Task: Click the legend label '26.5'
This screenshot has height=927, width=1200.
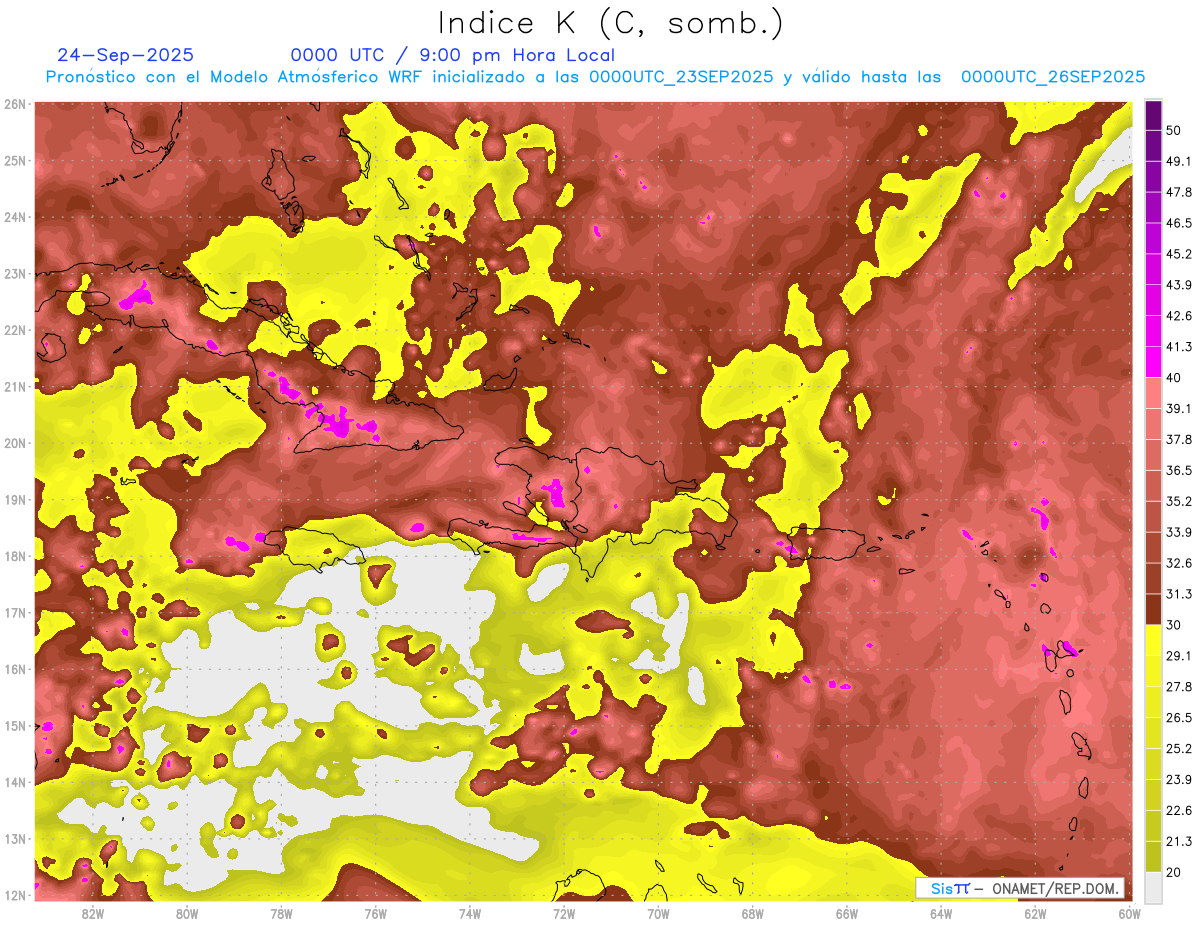Action: (x=1179, y=718)
